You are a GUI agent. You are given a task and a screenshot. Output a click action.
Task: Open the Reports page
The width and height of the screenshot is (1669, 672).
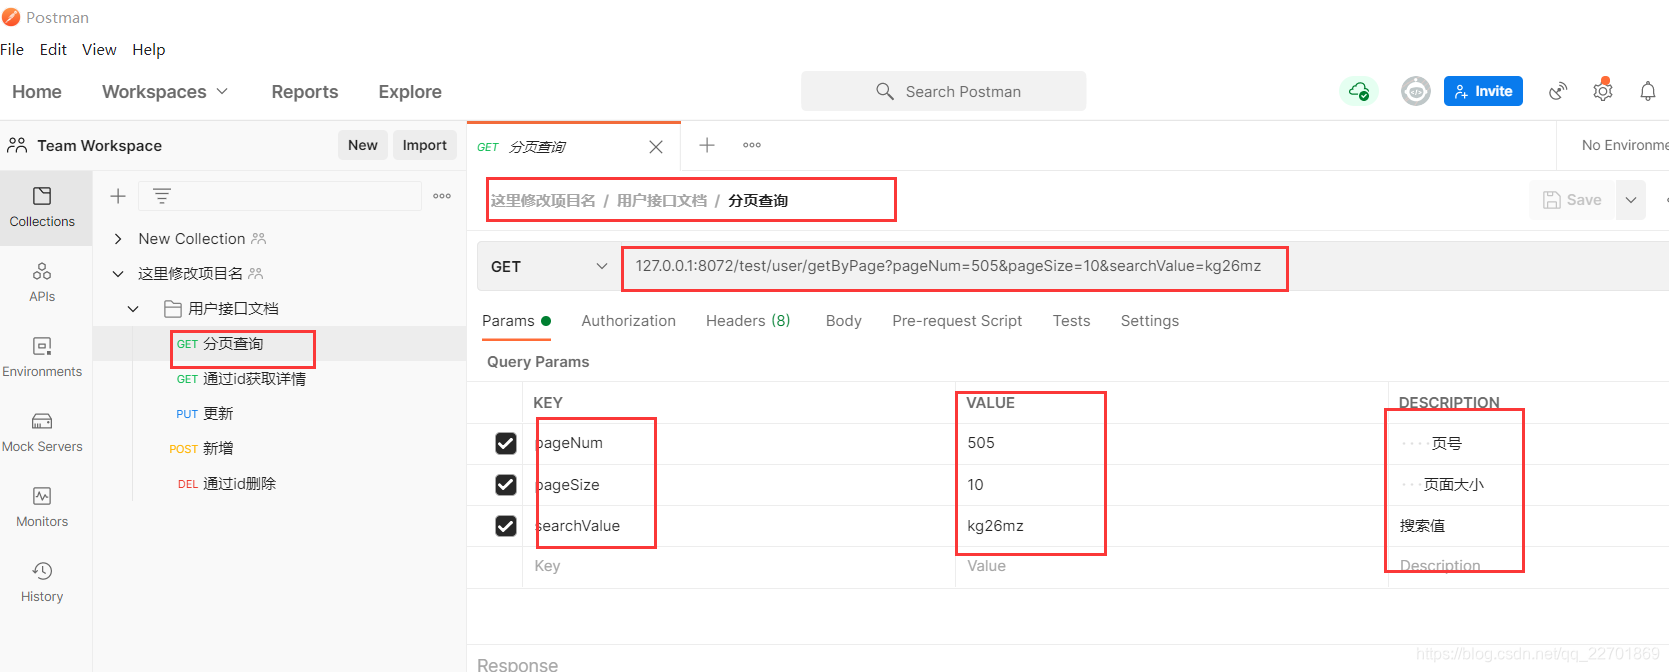(x=305, y=92)
